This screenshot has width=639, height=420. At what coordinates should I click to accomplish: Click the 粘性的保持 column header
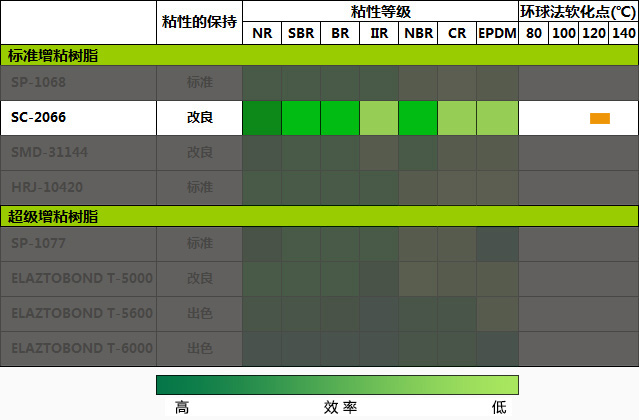(199, 22)
